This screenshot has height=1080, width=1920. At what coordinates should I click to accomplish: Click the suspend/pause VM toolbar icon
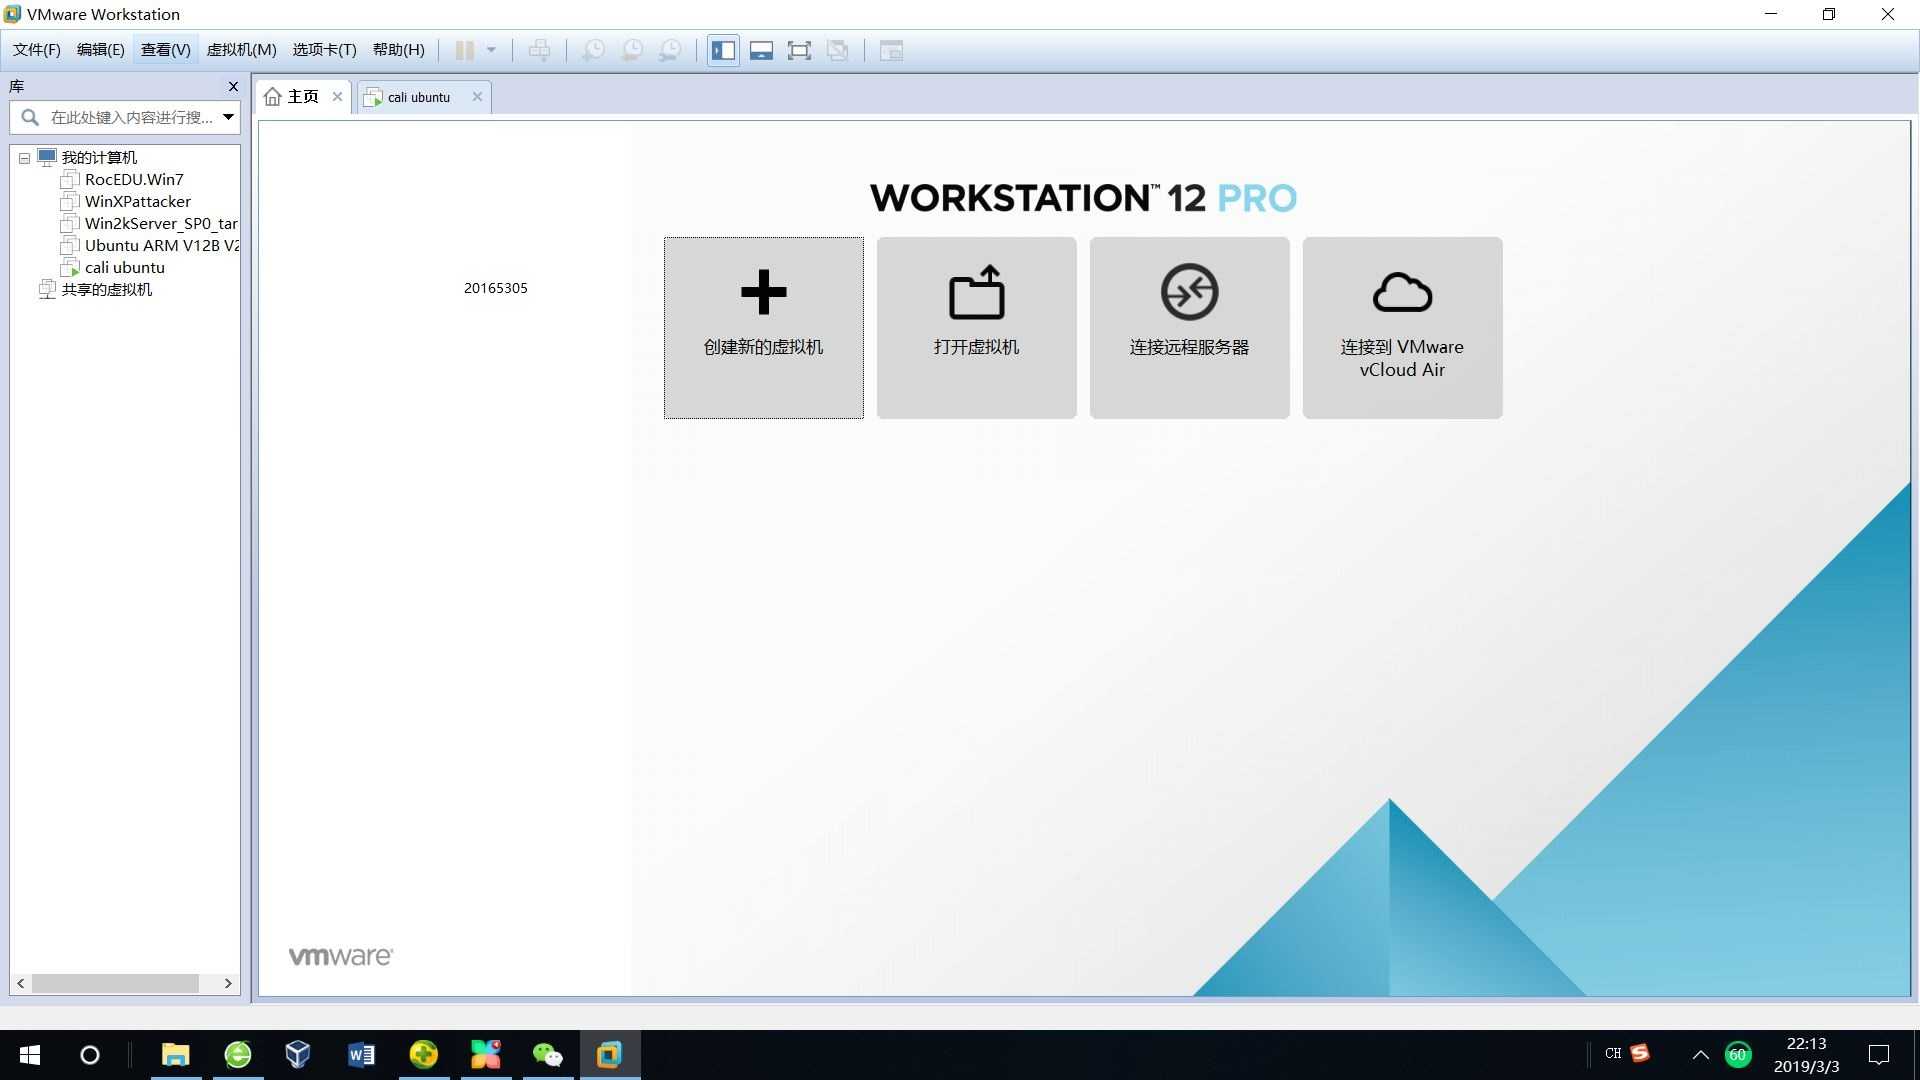point(464,50)
